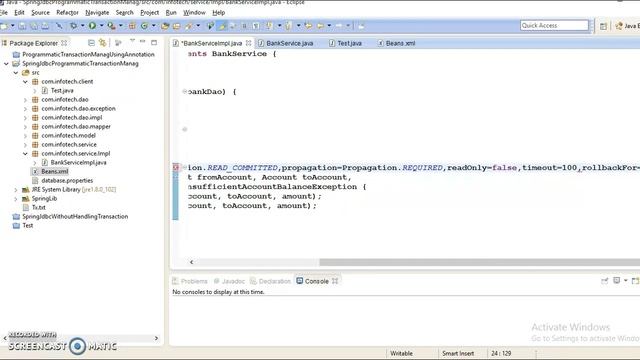640x360 pixels.
Task: Switch to the Javadoc view tab
Action: point(229,281)
